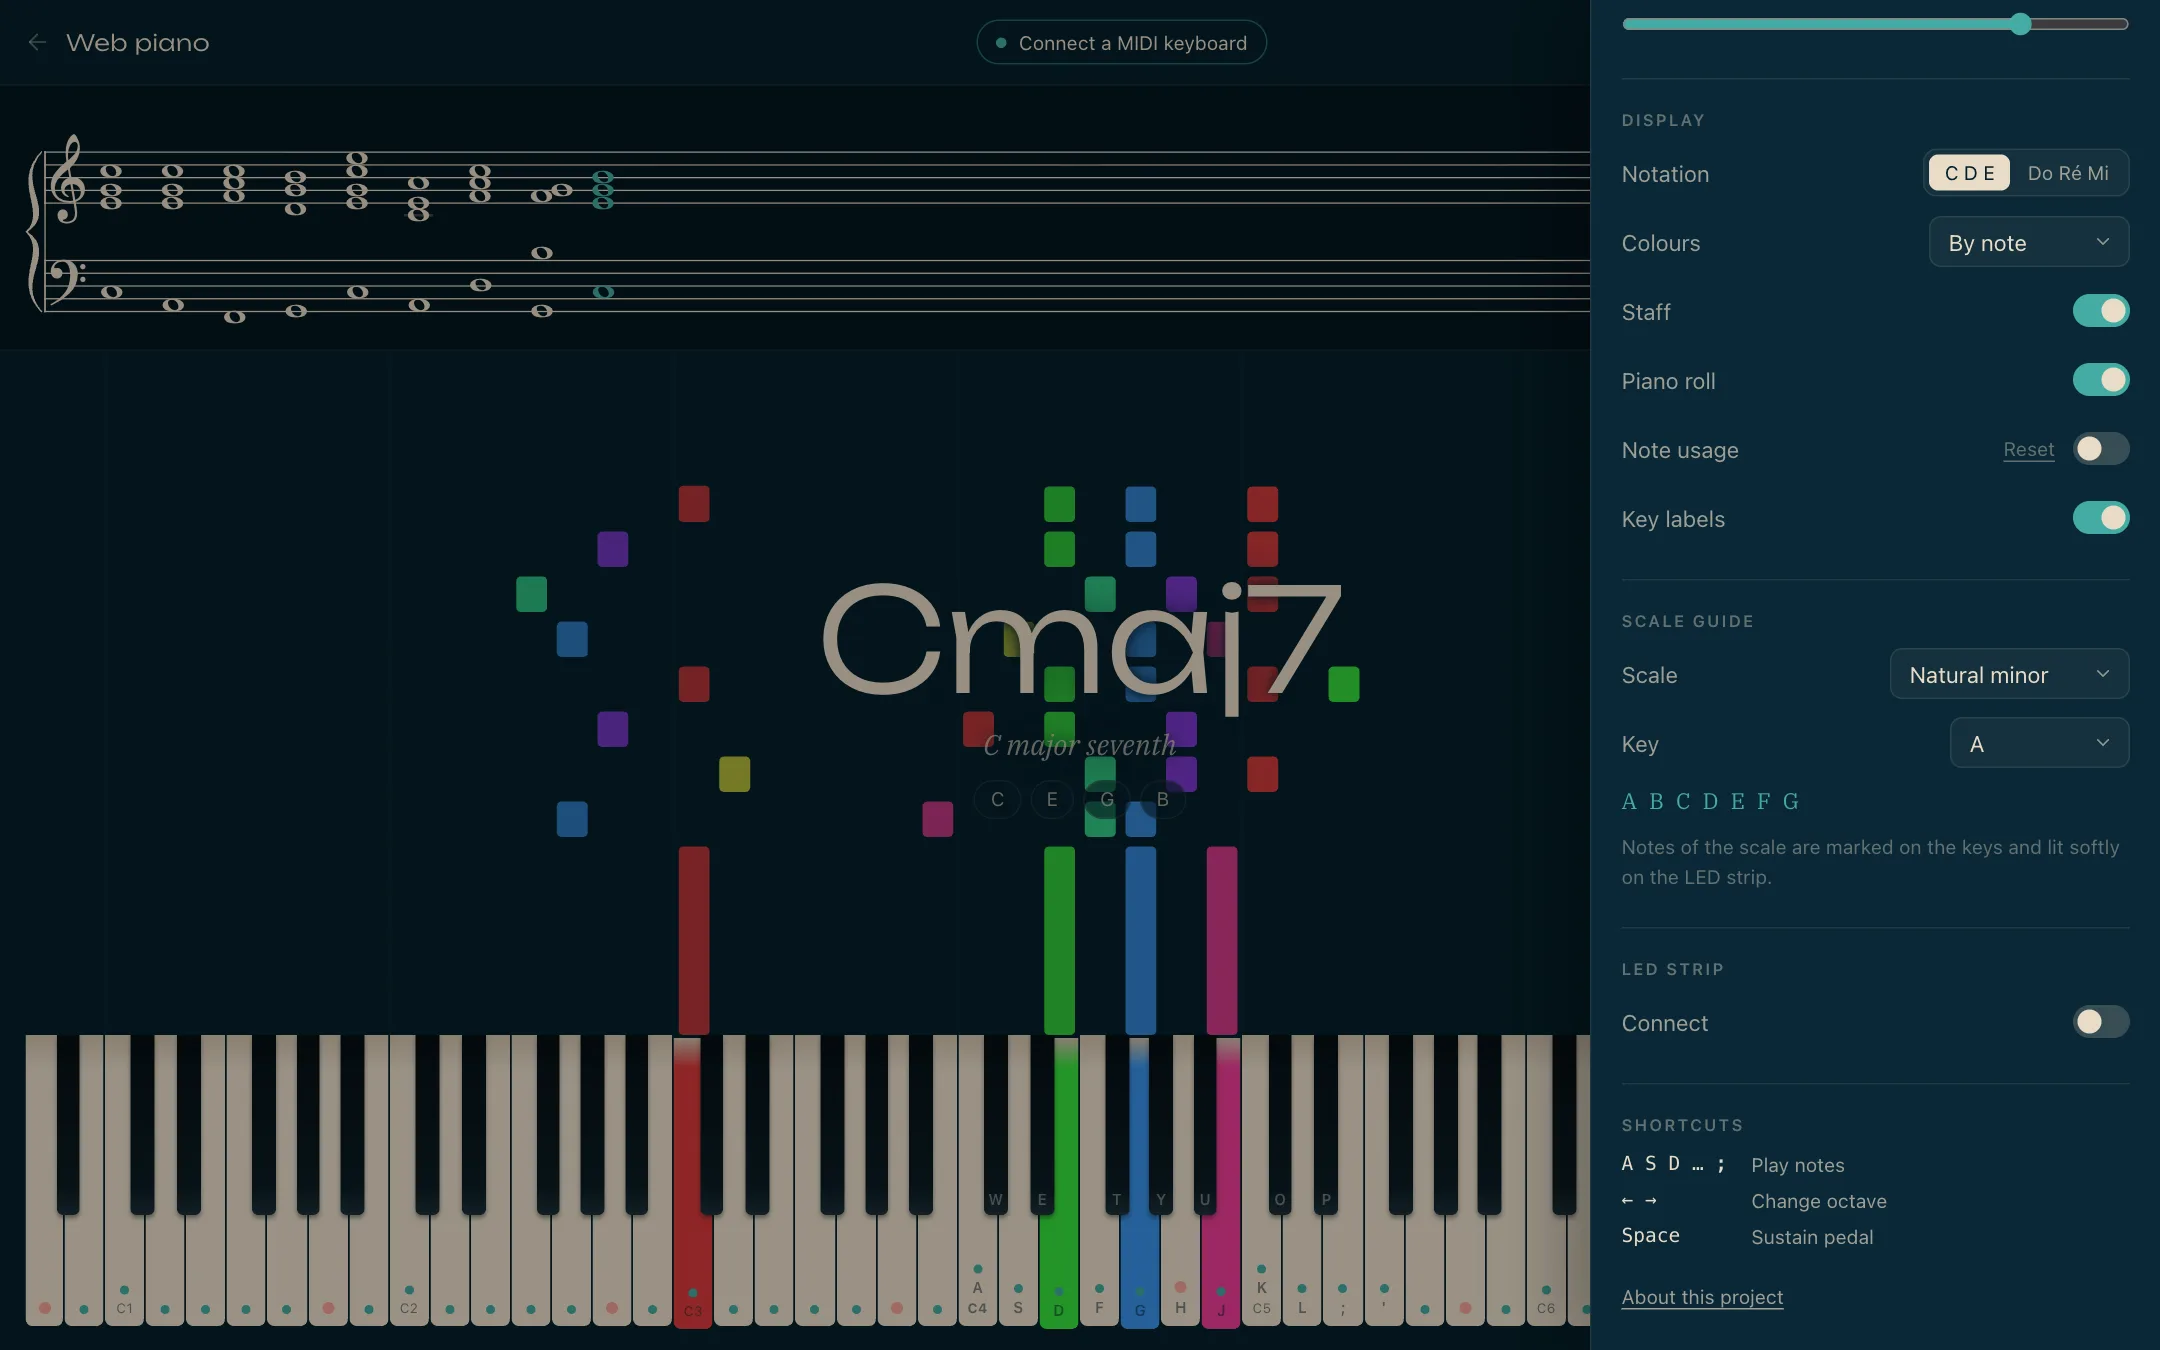This screenshot has width=2160, height=1350.
Task: Click Connect a MIDI keyboard button
Action: (x=1121, y=43)
